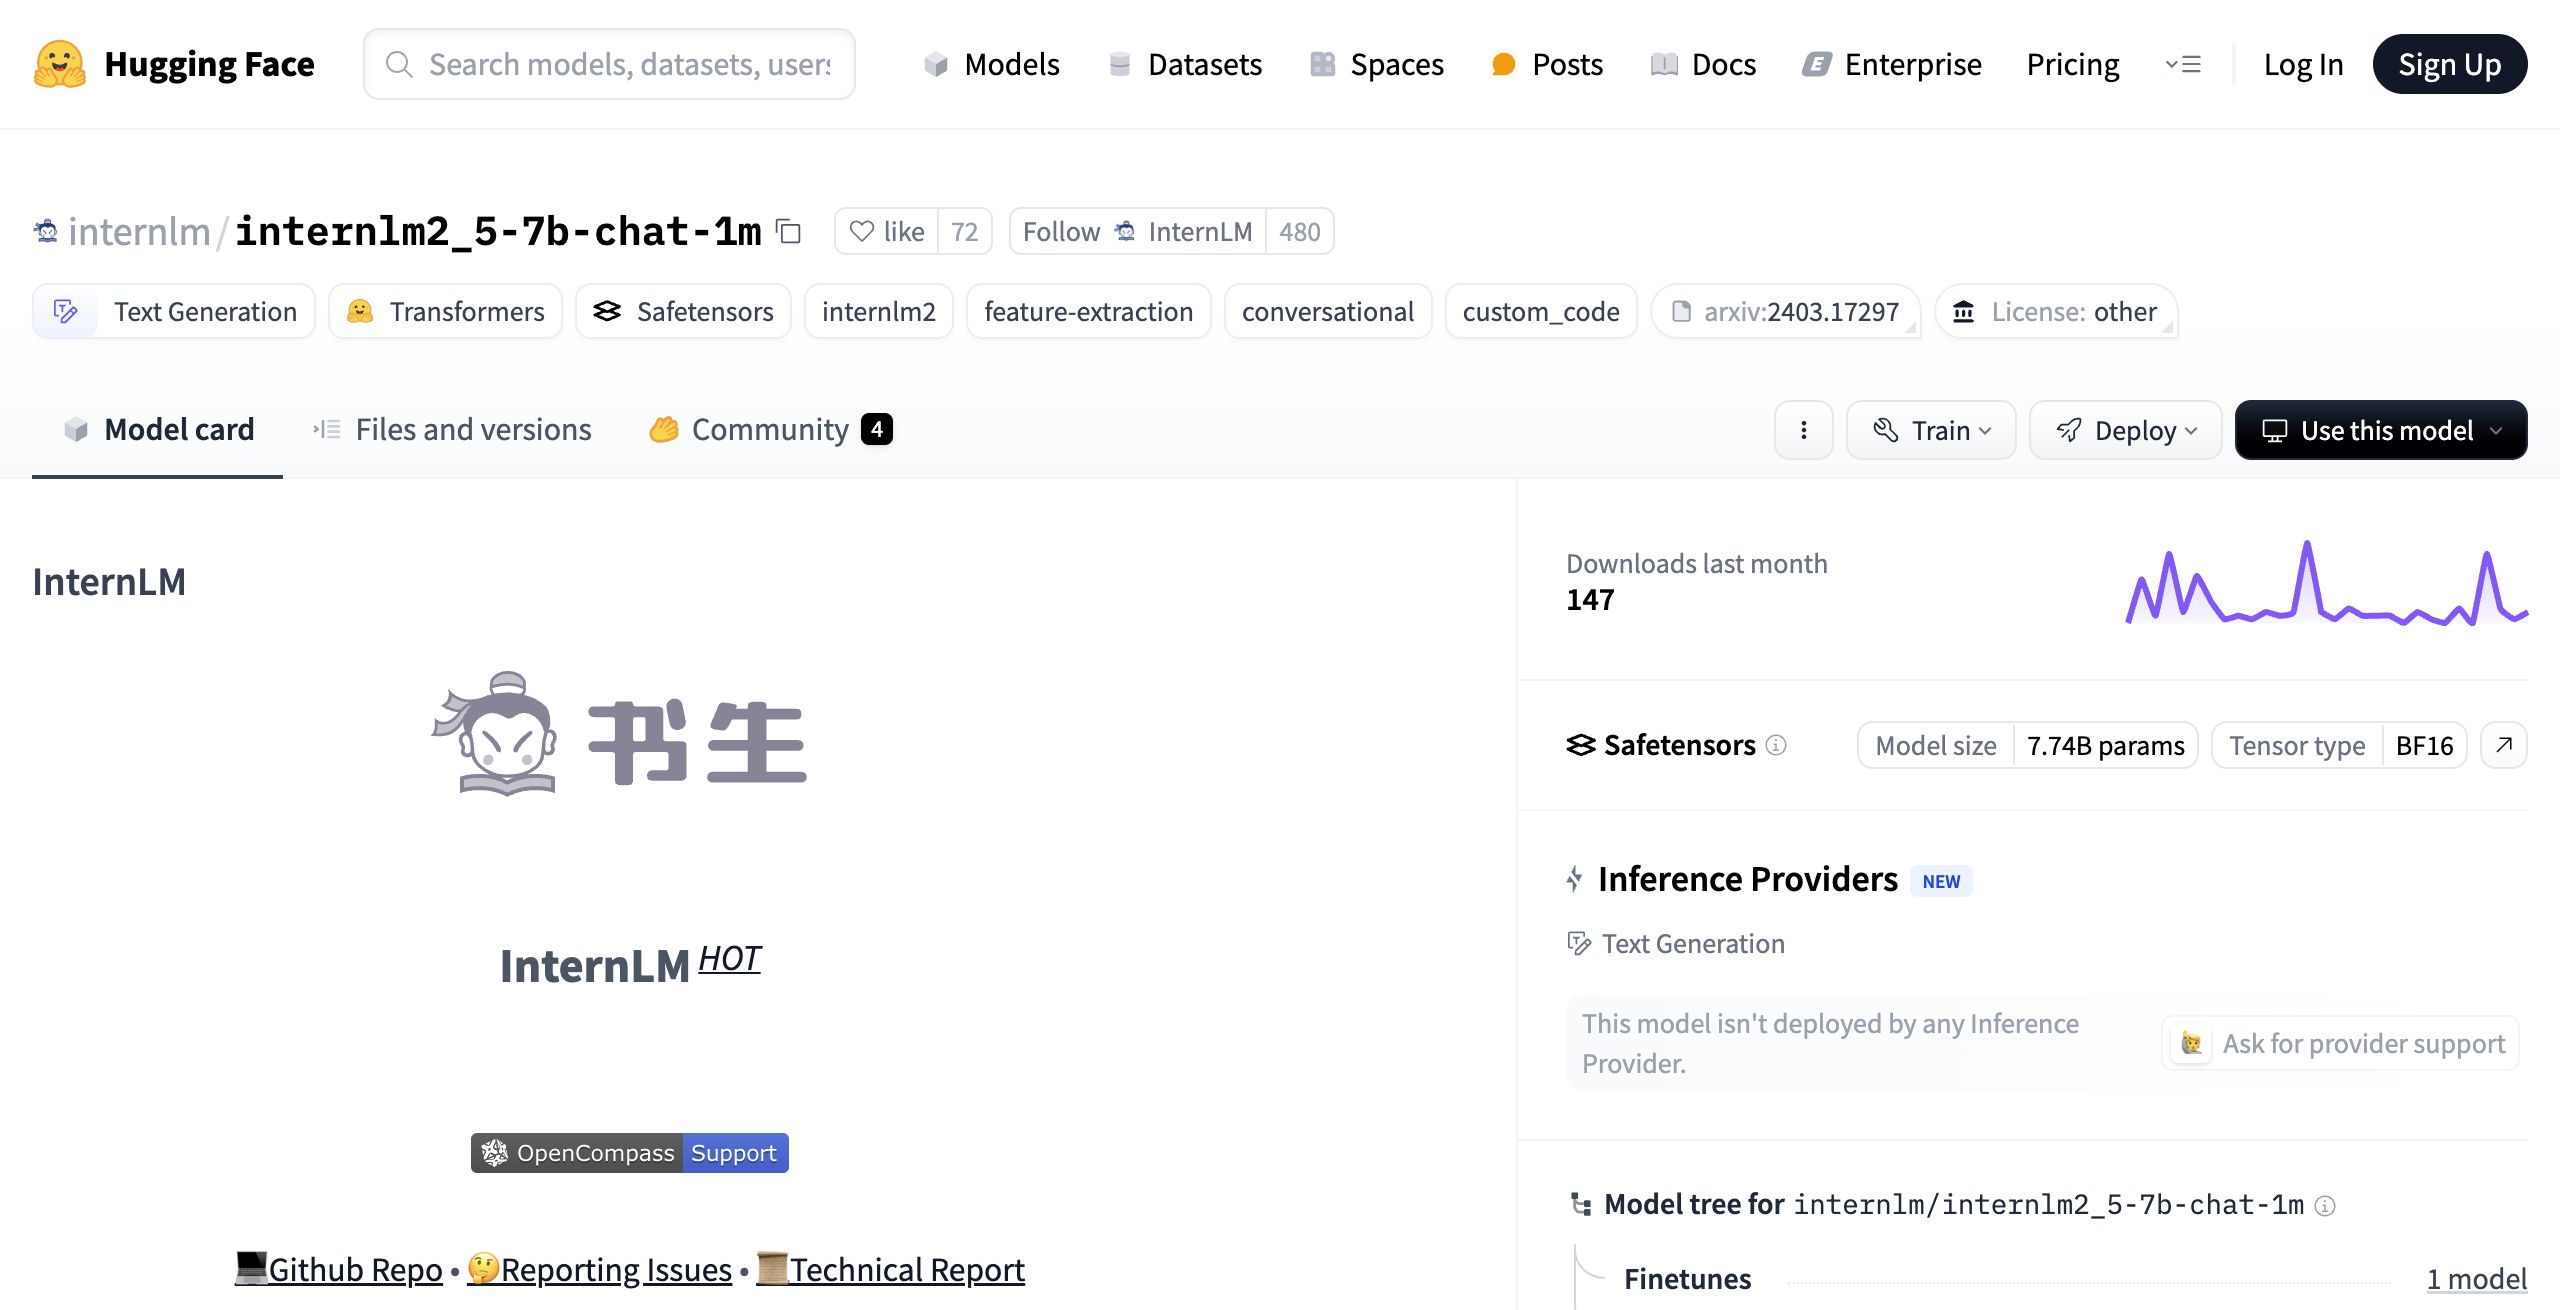Open the Community tab
Screen dimensions: 2560x1310
coord(769,430)
